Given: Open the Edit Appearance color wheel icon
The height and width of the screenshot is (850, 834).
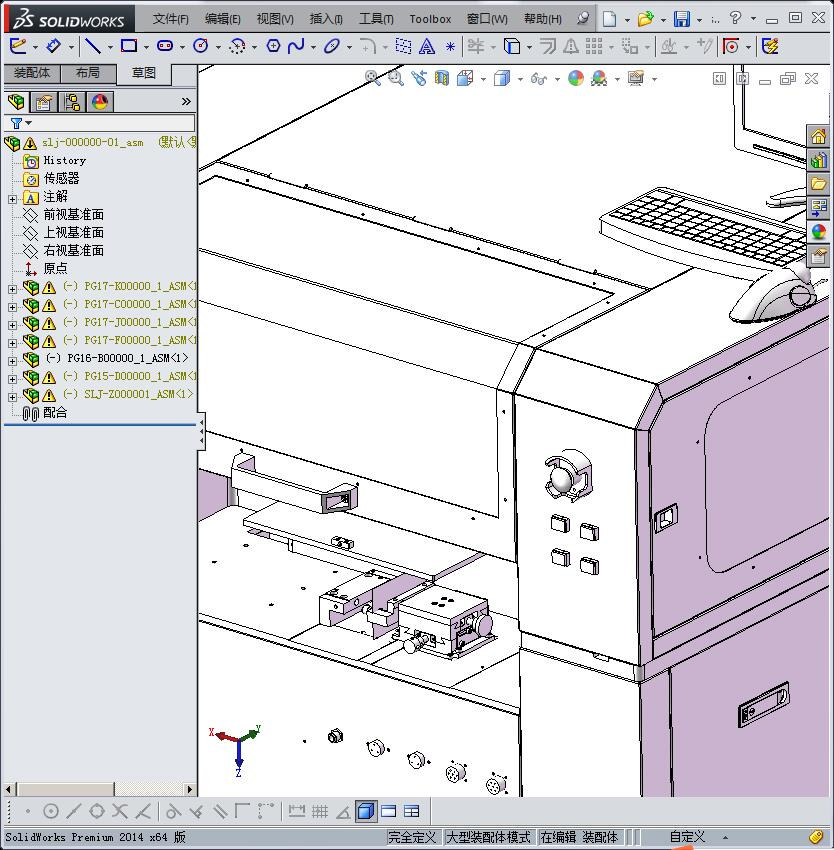Looking at the screenshot, I should pos(575,78).
